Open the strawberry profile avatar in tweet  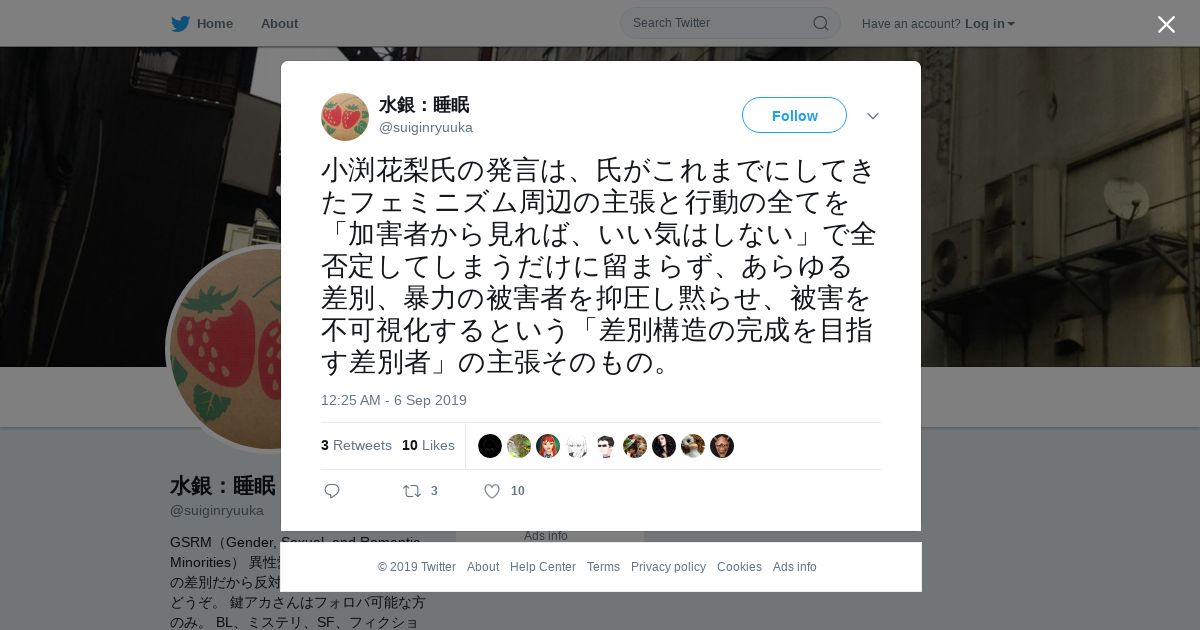click(345, 117)
